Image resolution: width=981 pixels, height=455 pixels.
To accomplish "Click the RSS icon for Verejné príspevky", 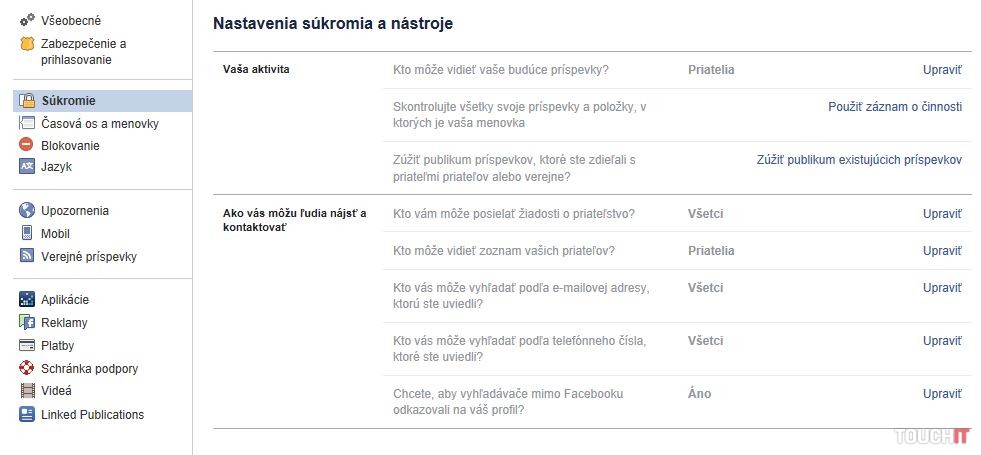I will [27, 257].
